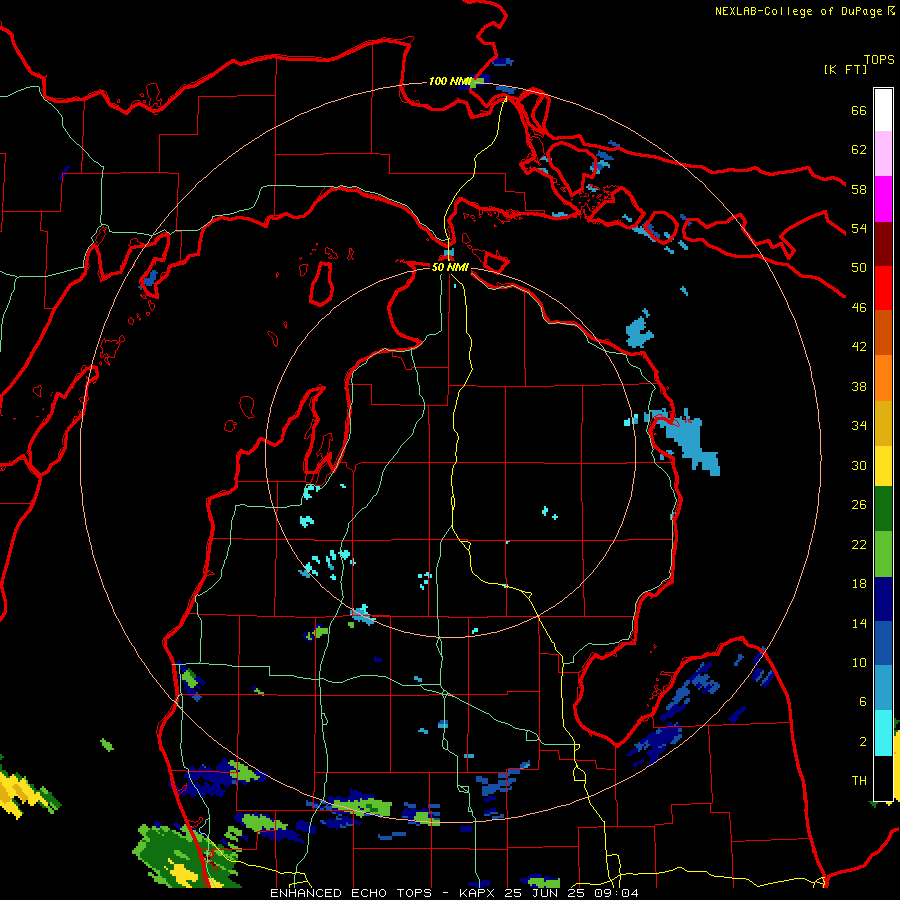
Task: Select the navy blue legend swatch
Action: coord(883,599)
